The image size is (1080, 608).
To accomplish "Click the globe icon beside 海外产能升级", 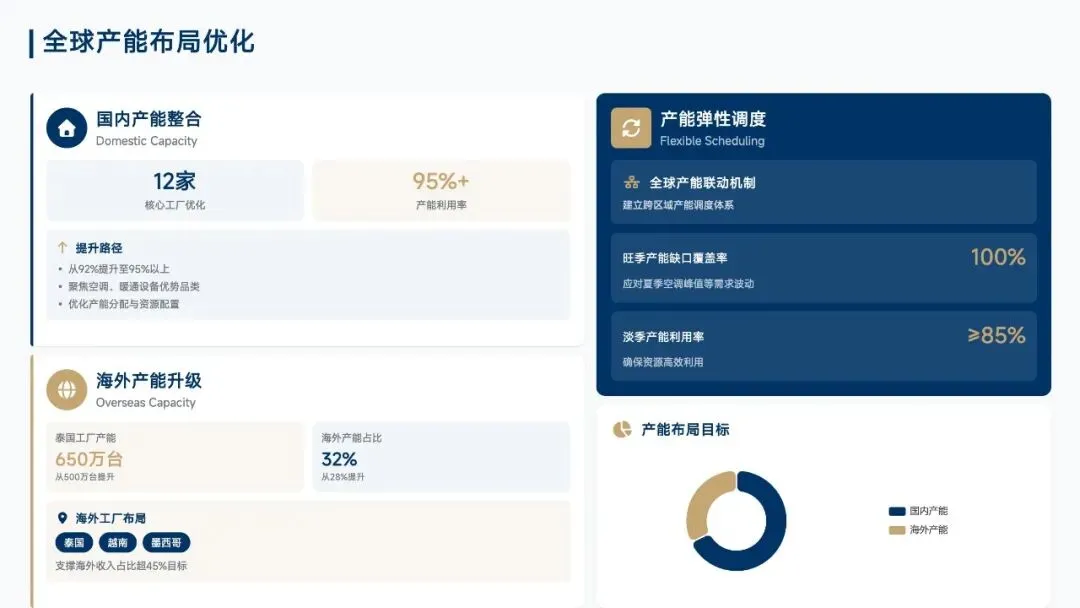I will [67, 390].
